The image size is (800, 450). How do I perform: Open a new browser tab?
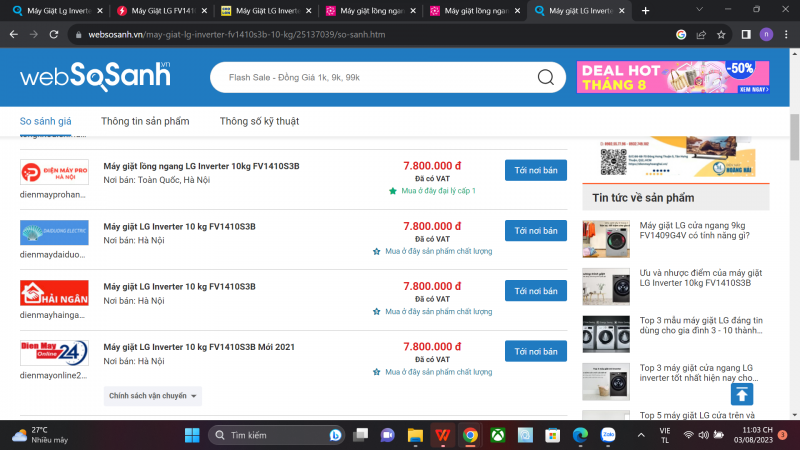coord(645,11)
